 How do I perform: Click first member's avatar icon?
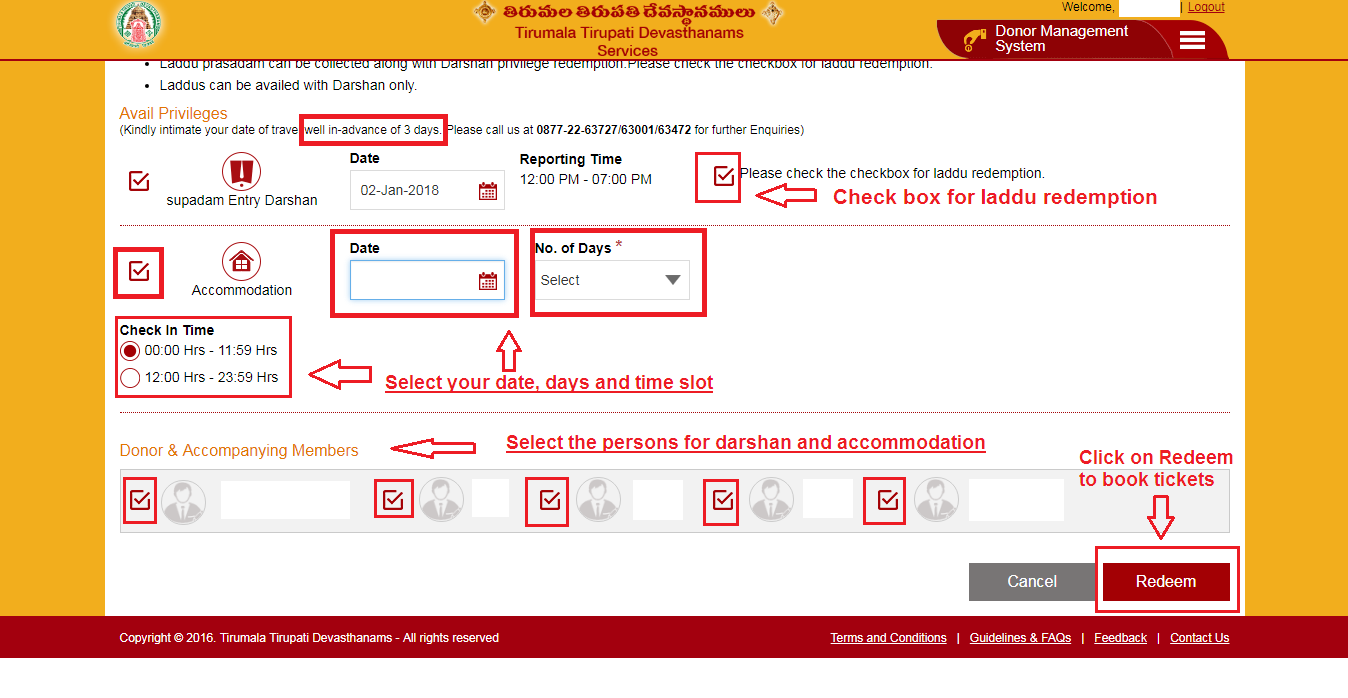(184, 500)
